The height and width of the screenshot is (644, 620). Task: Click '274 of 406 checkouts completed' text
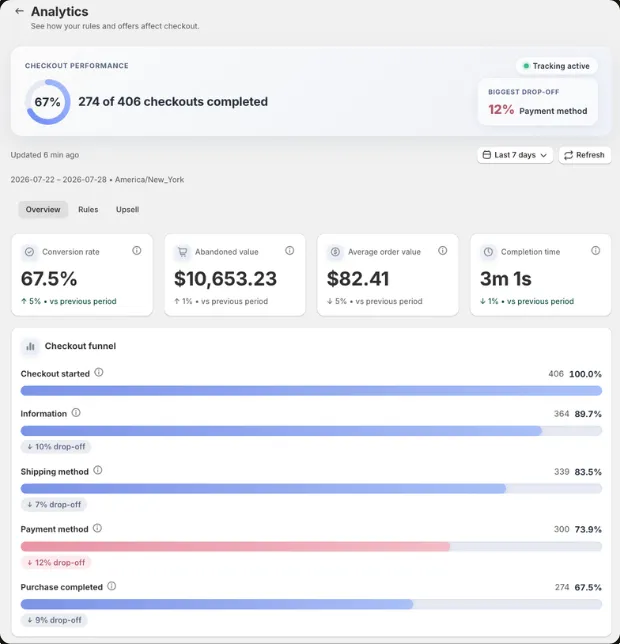point(173,101)
